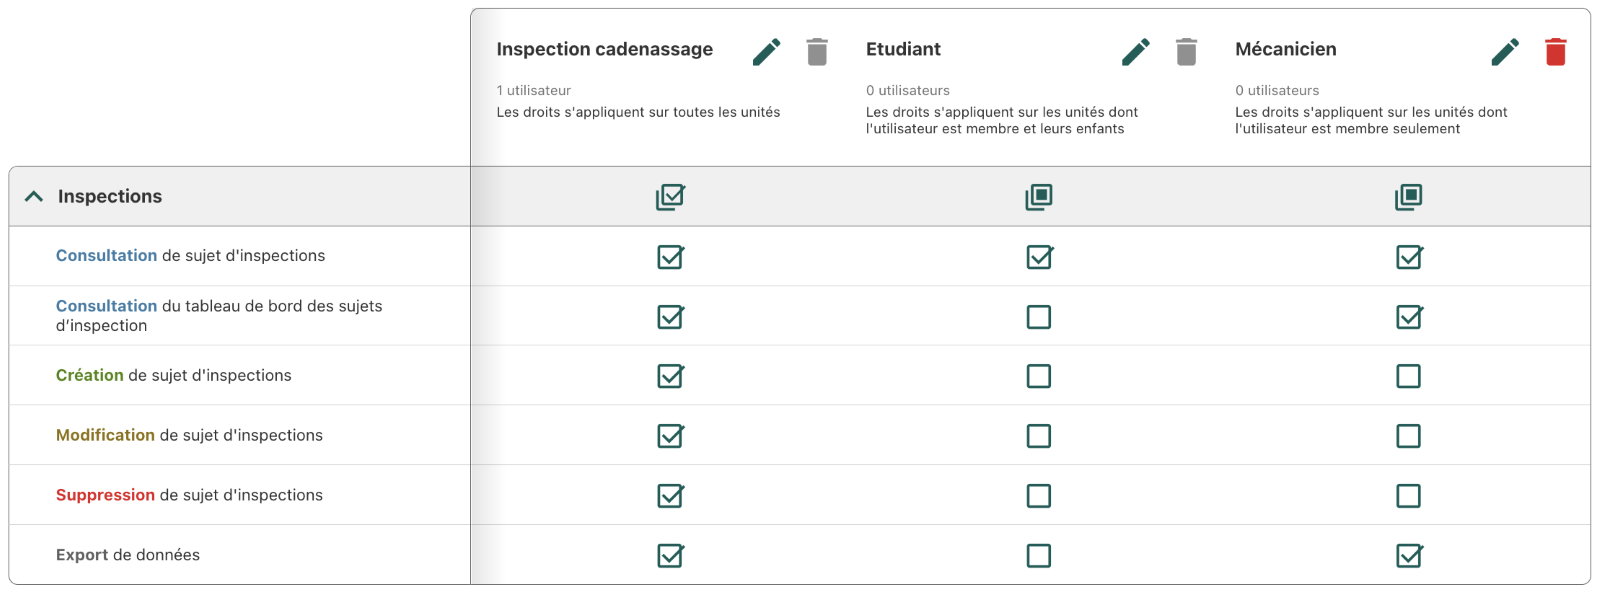Image resolution: width=1600 pixels, height=590 pixels.
Task: Enable tableau de bord consultation for Etudiant
Action: coord(1039,317)
